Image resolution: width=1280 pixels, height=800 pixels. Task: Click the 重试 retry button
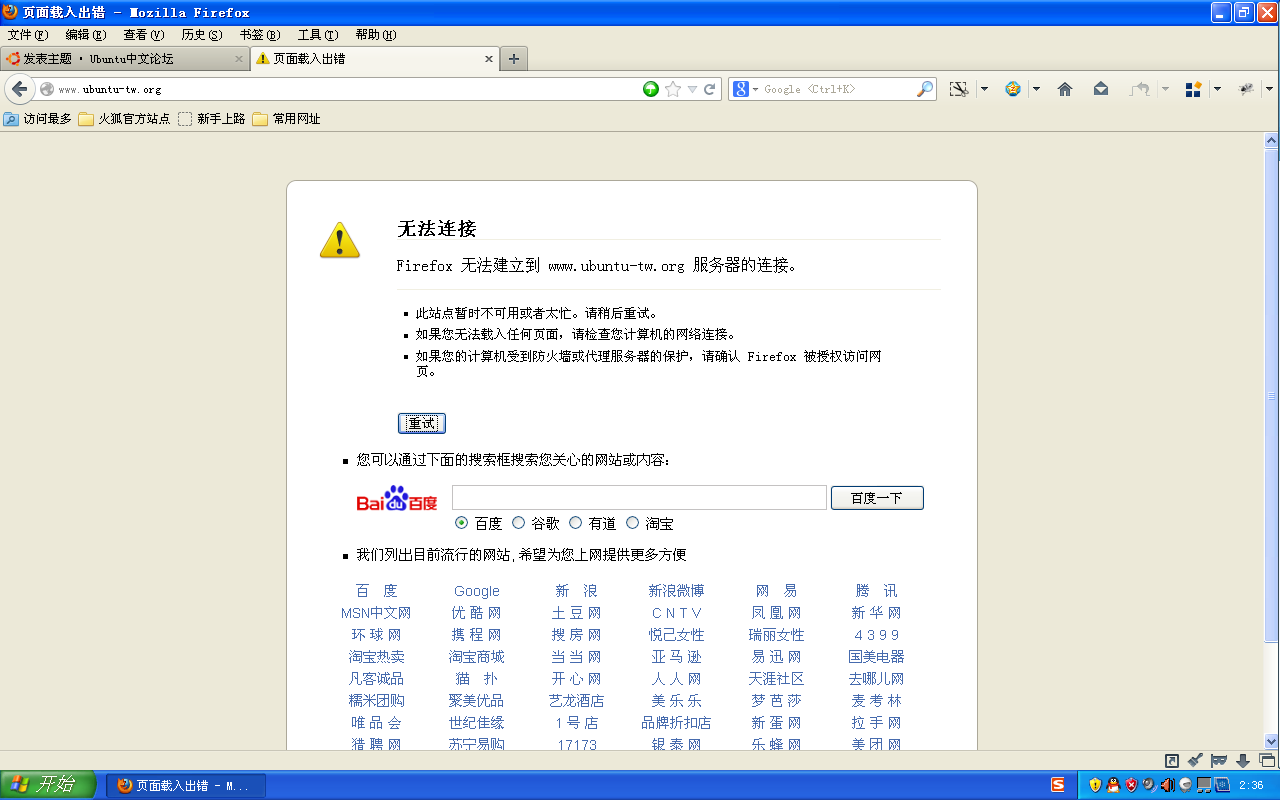click(422, 423)
